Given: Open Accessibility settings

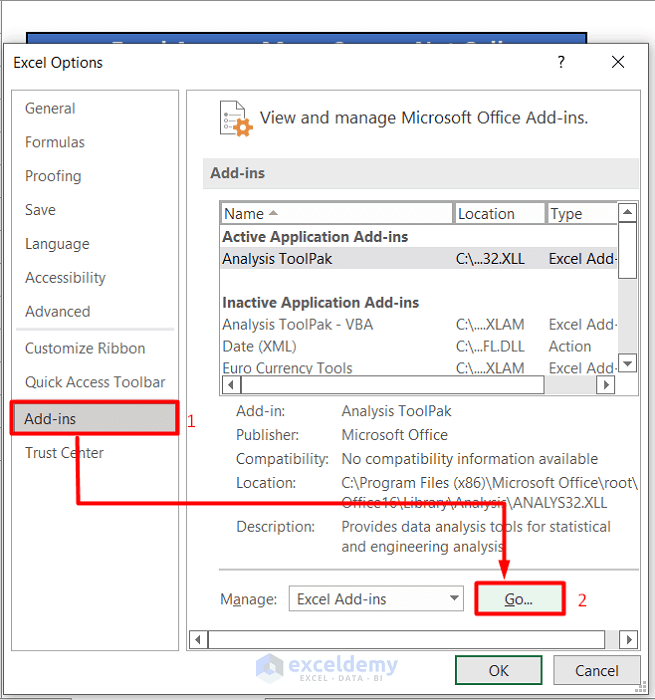Looking at the screenshot, I should [65, 278].
